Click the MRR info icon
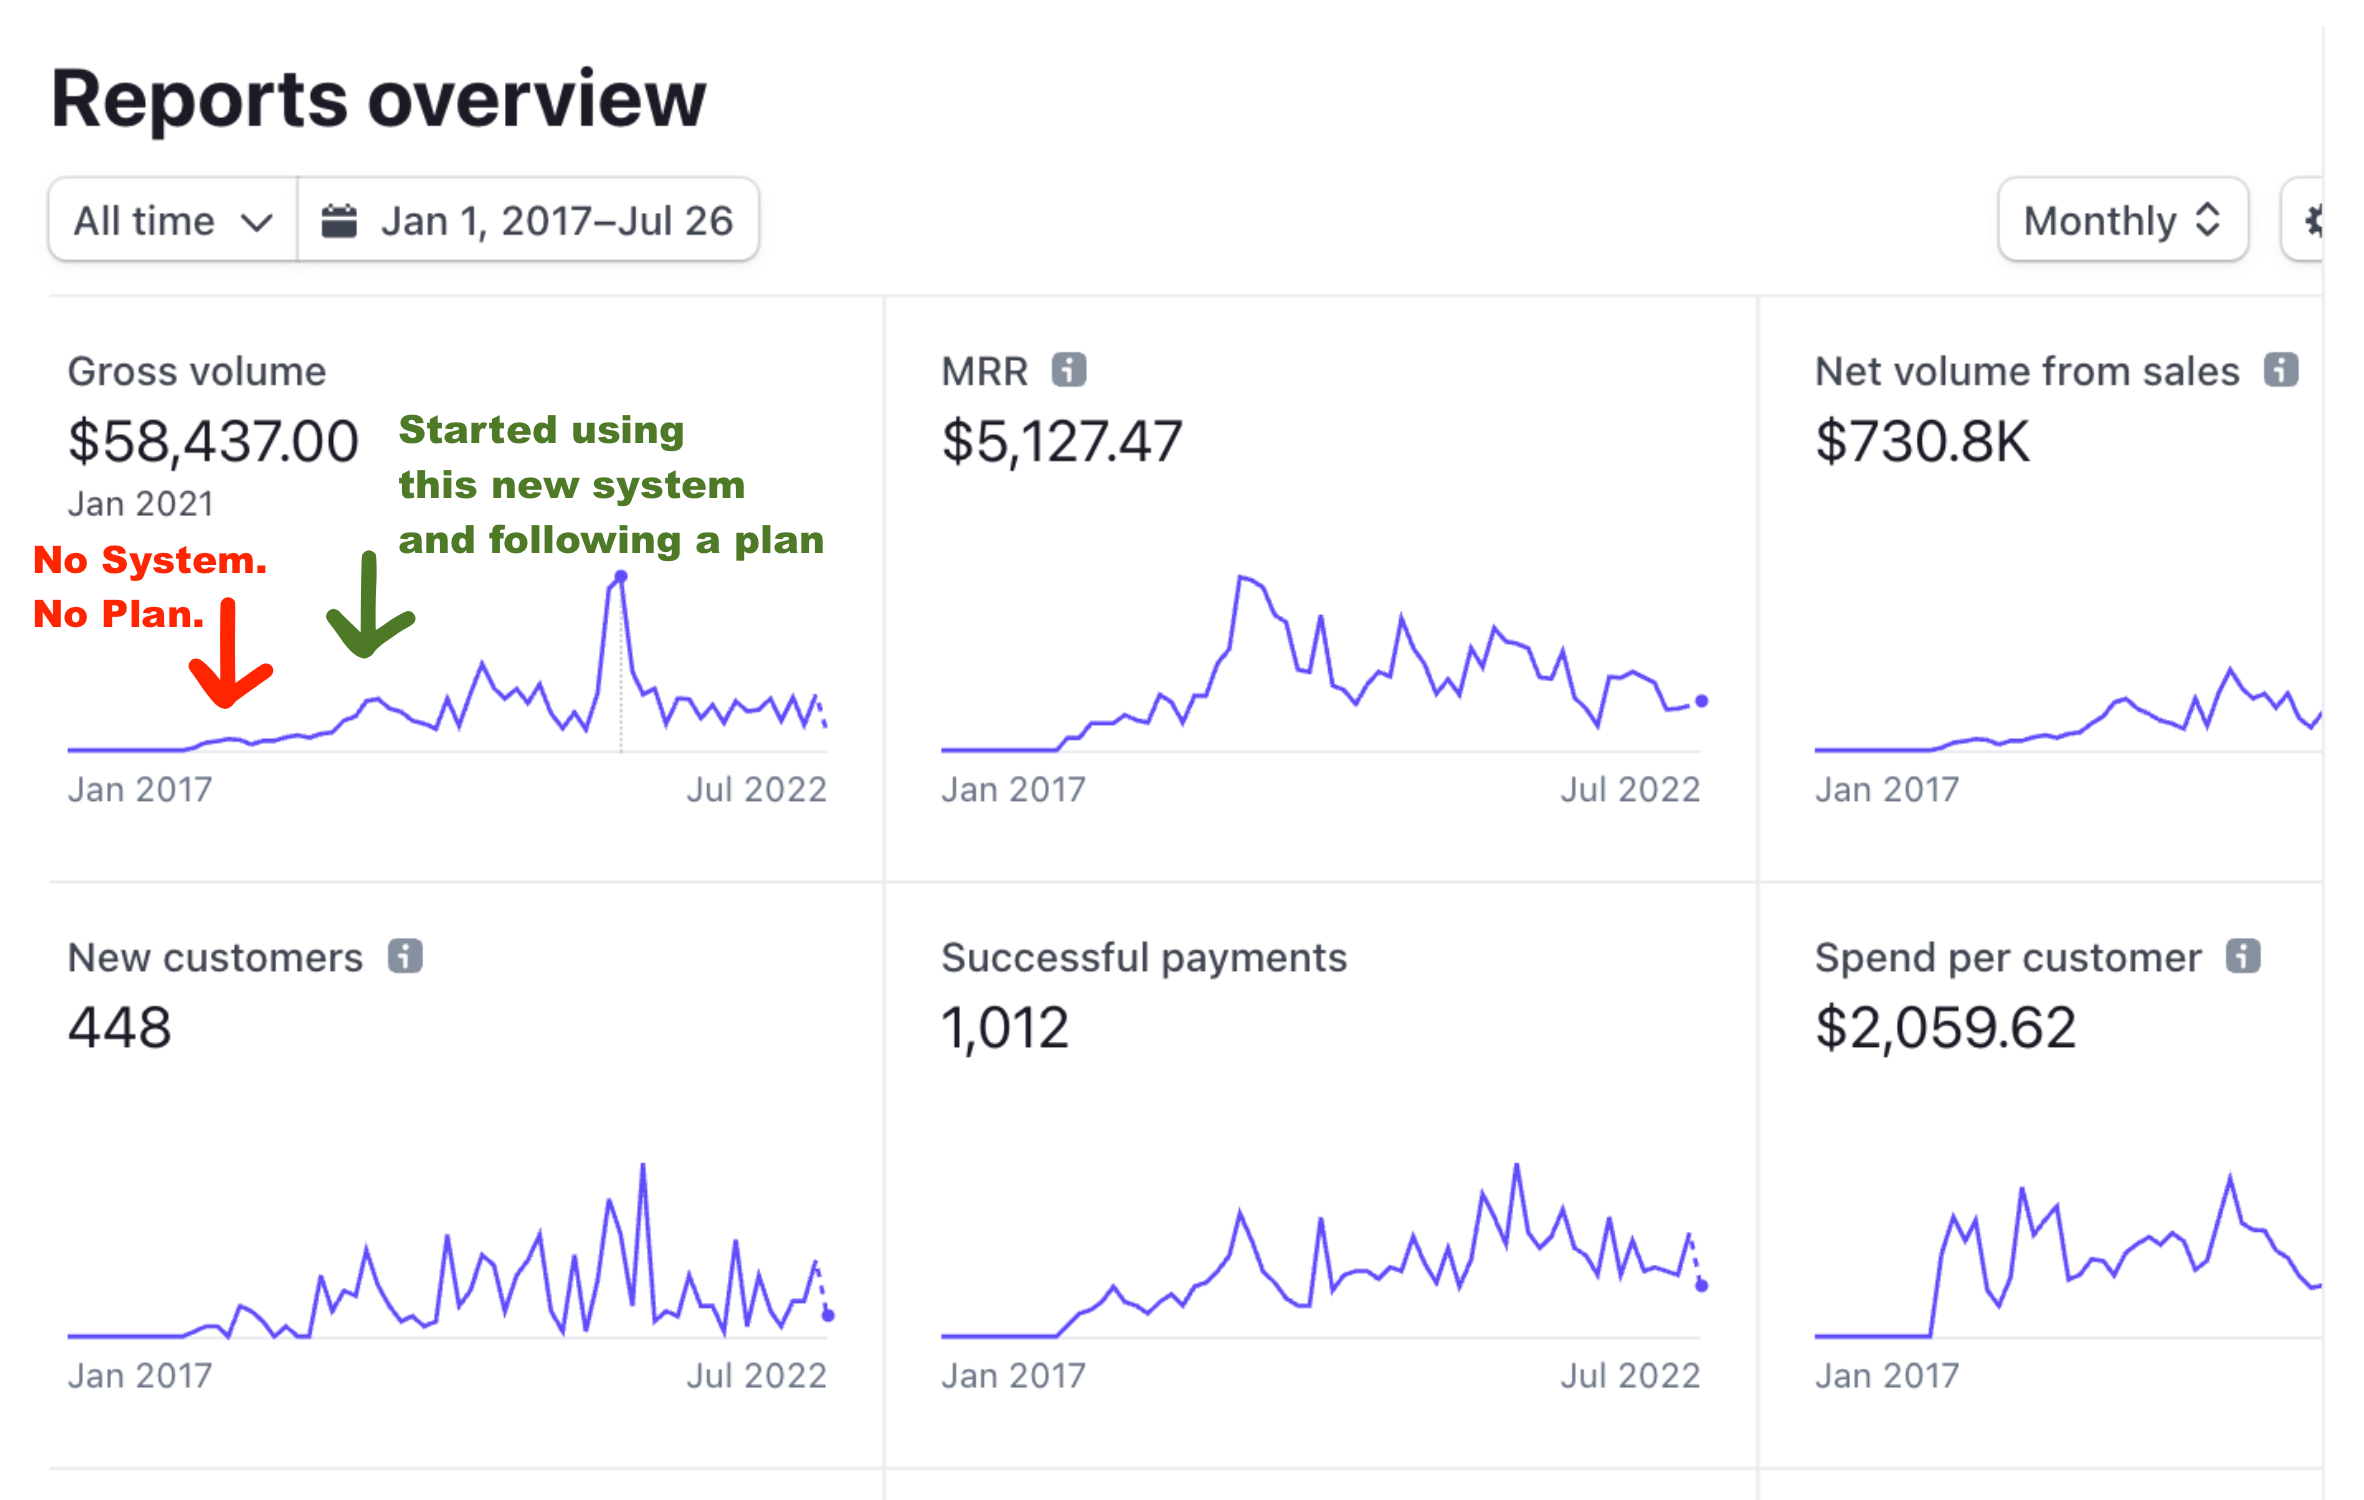Screen dimensions: 2364x1500 [x=1068, y=370]
